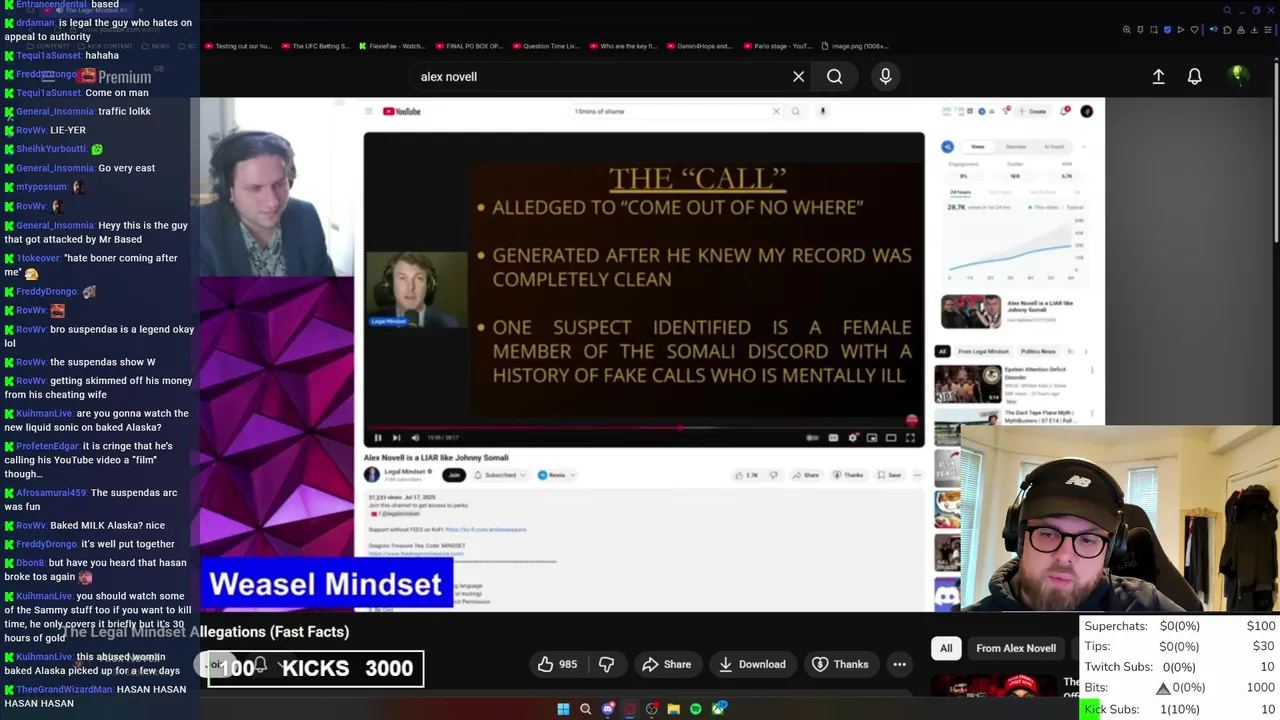Click the inner page search magnifier icon

coord(795,111)
